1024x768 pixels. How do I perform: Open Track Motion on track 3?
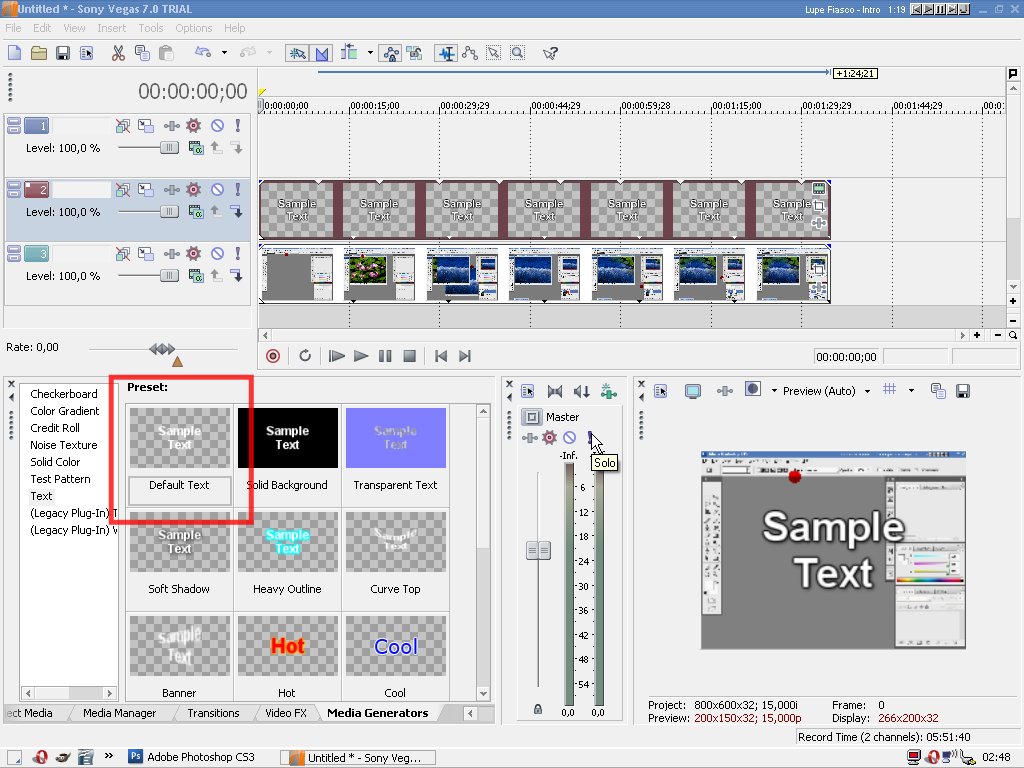point(146,253)
